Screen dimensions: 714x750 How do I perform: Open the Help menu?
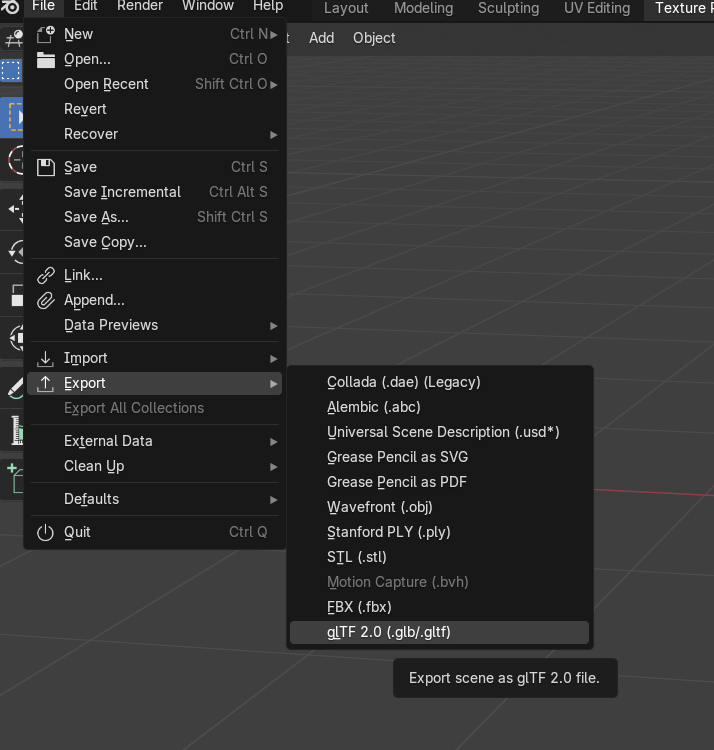[x=268, y=6]
